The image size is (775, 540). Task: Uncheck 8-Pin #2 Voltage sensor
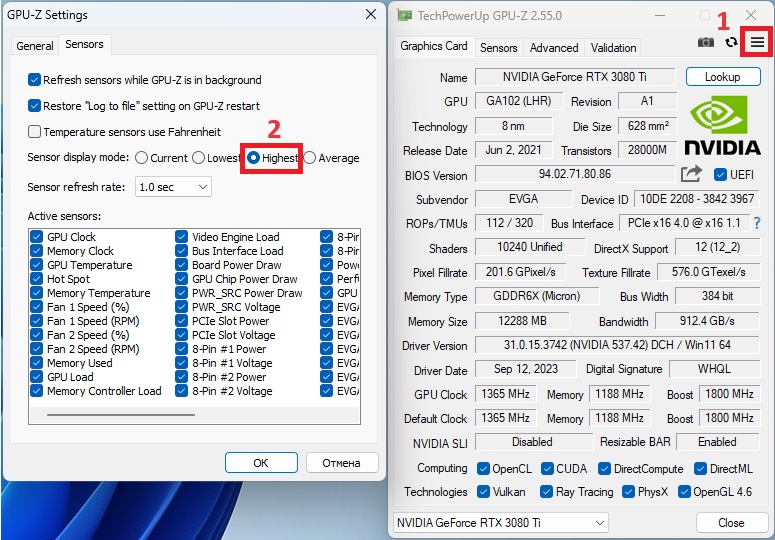click(181, 390)
